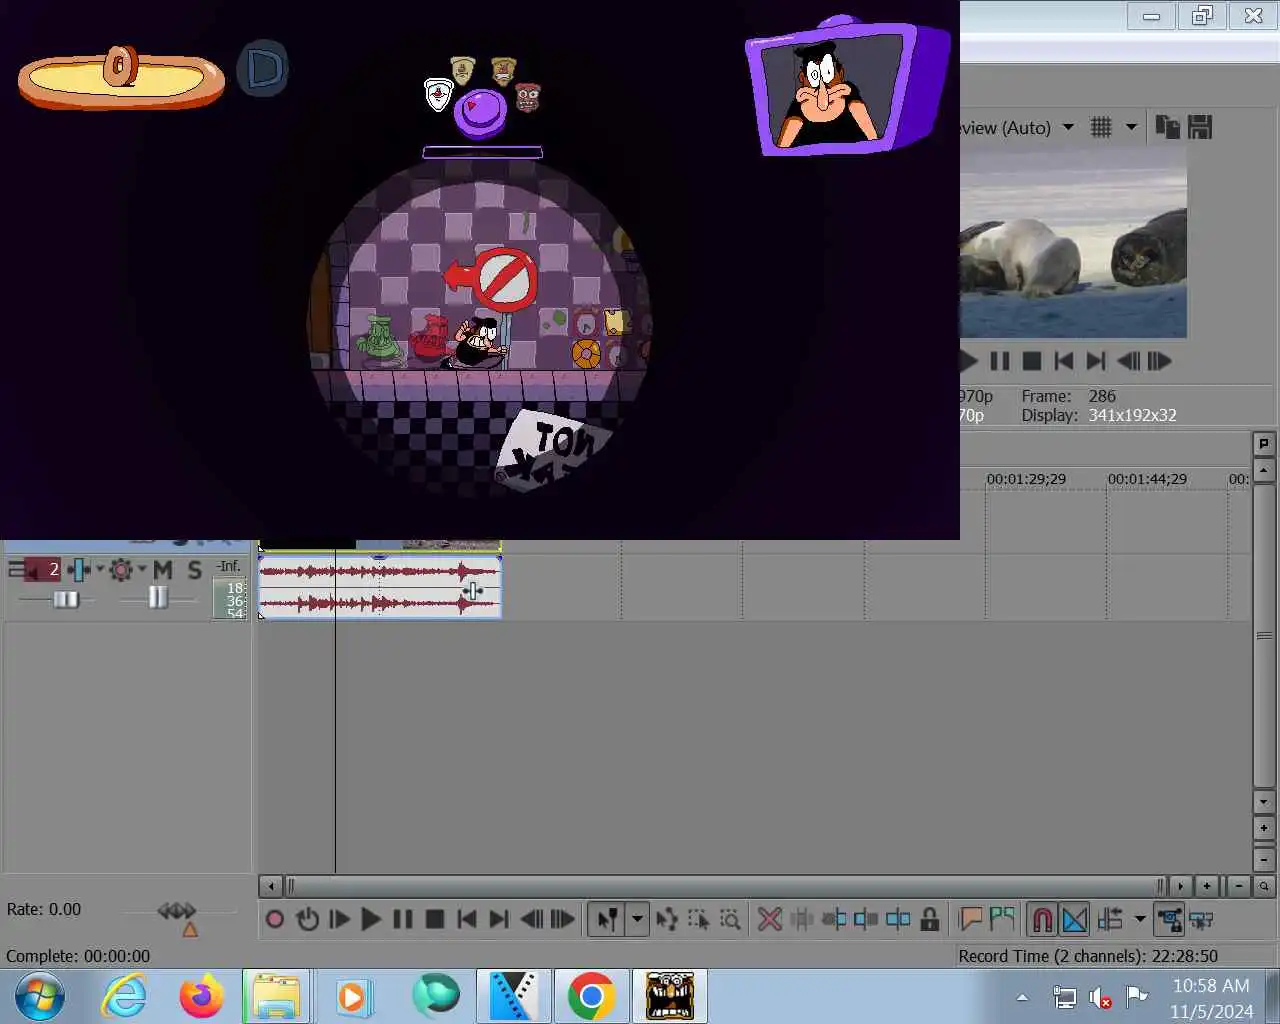
Task: Open the Auto Ripple mode dropdown
Action: tap(1139, 919)
